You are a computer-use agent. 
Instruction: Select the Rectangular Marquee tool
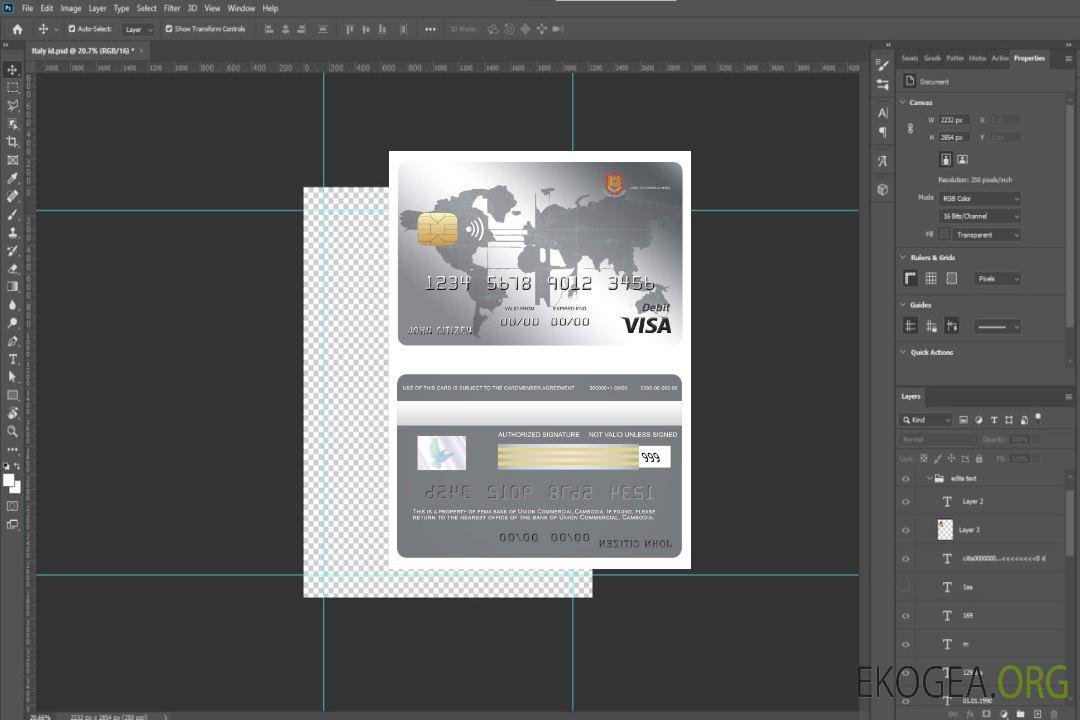[x=12, y=88]
